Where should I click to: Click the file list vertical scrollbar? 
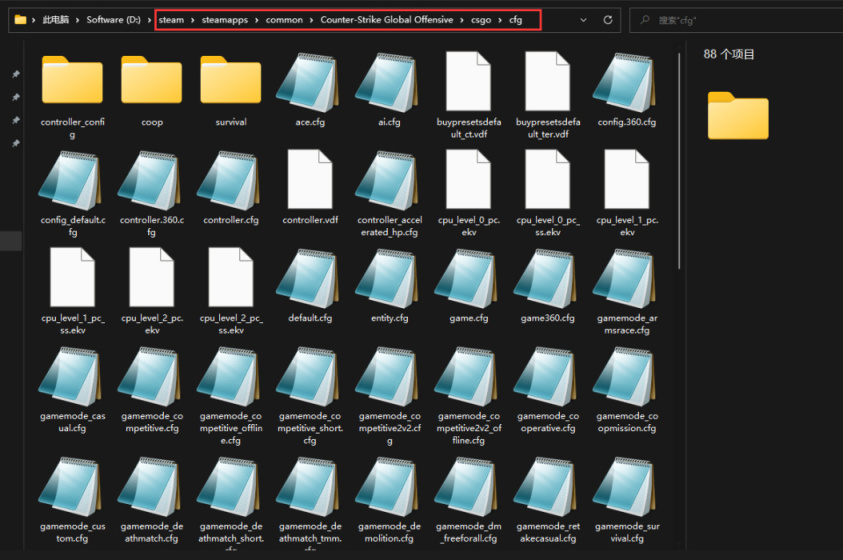click(679, 160)
